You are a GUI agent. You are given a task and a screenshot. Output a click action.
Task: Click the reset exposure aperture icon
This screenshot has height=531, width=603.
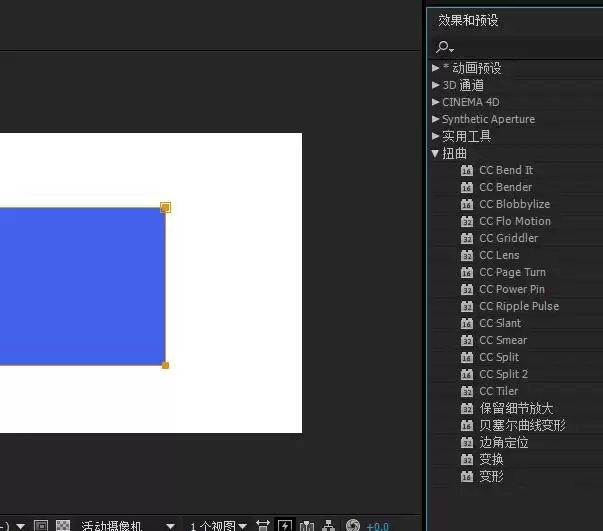(x=353, y=526)
